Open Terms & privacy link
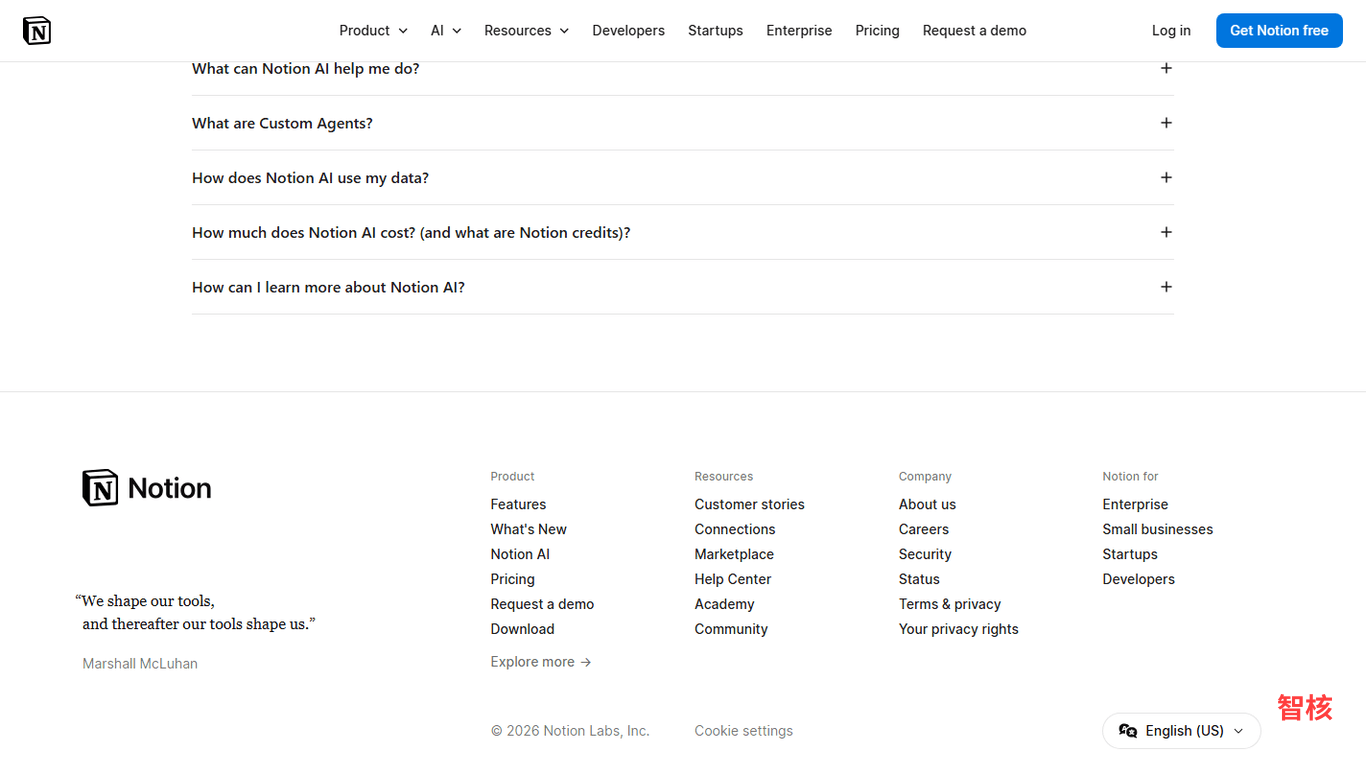This screenshot has height=772, width=1366. click(x=950, y=605)
